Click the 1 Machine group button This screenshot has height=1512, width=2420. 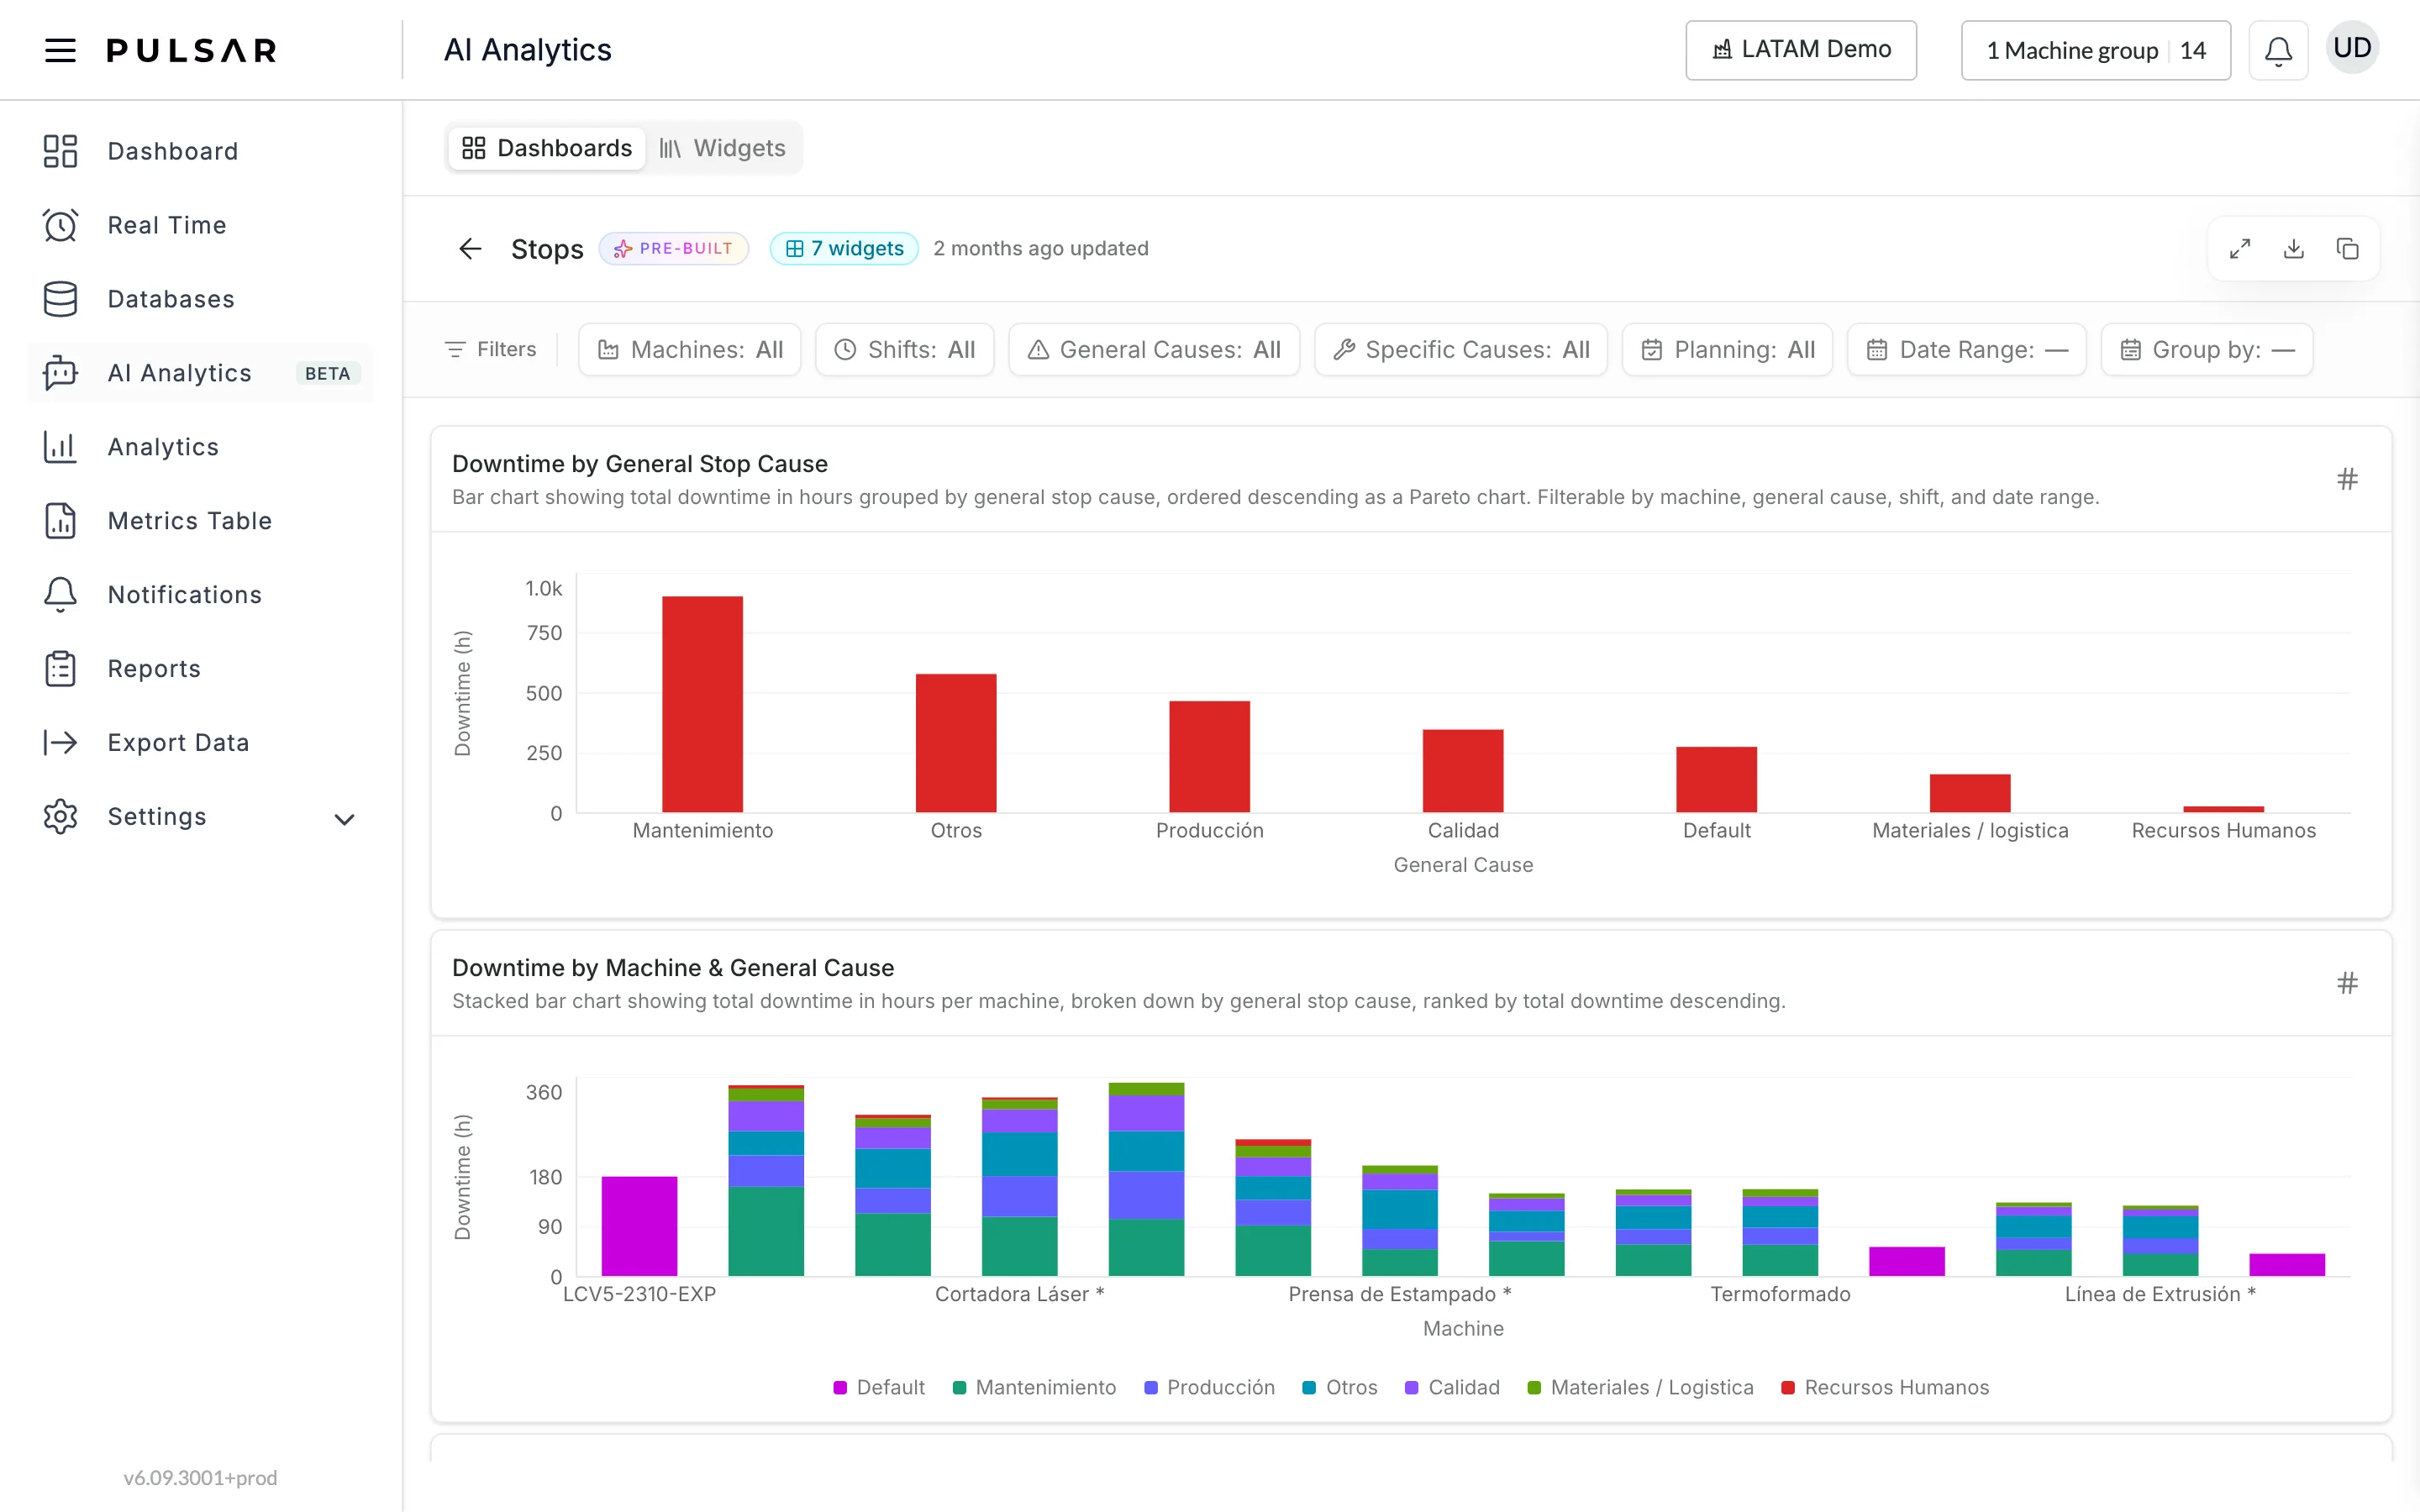[x=2096, y=50]
